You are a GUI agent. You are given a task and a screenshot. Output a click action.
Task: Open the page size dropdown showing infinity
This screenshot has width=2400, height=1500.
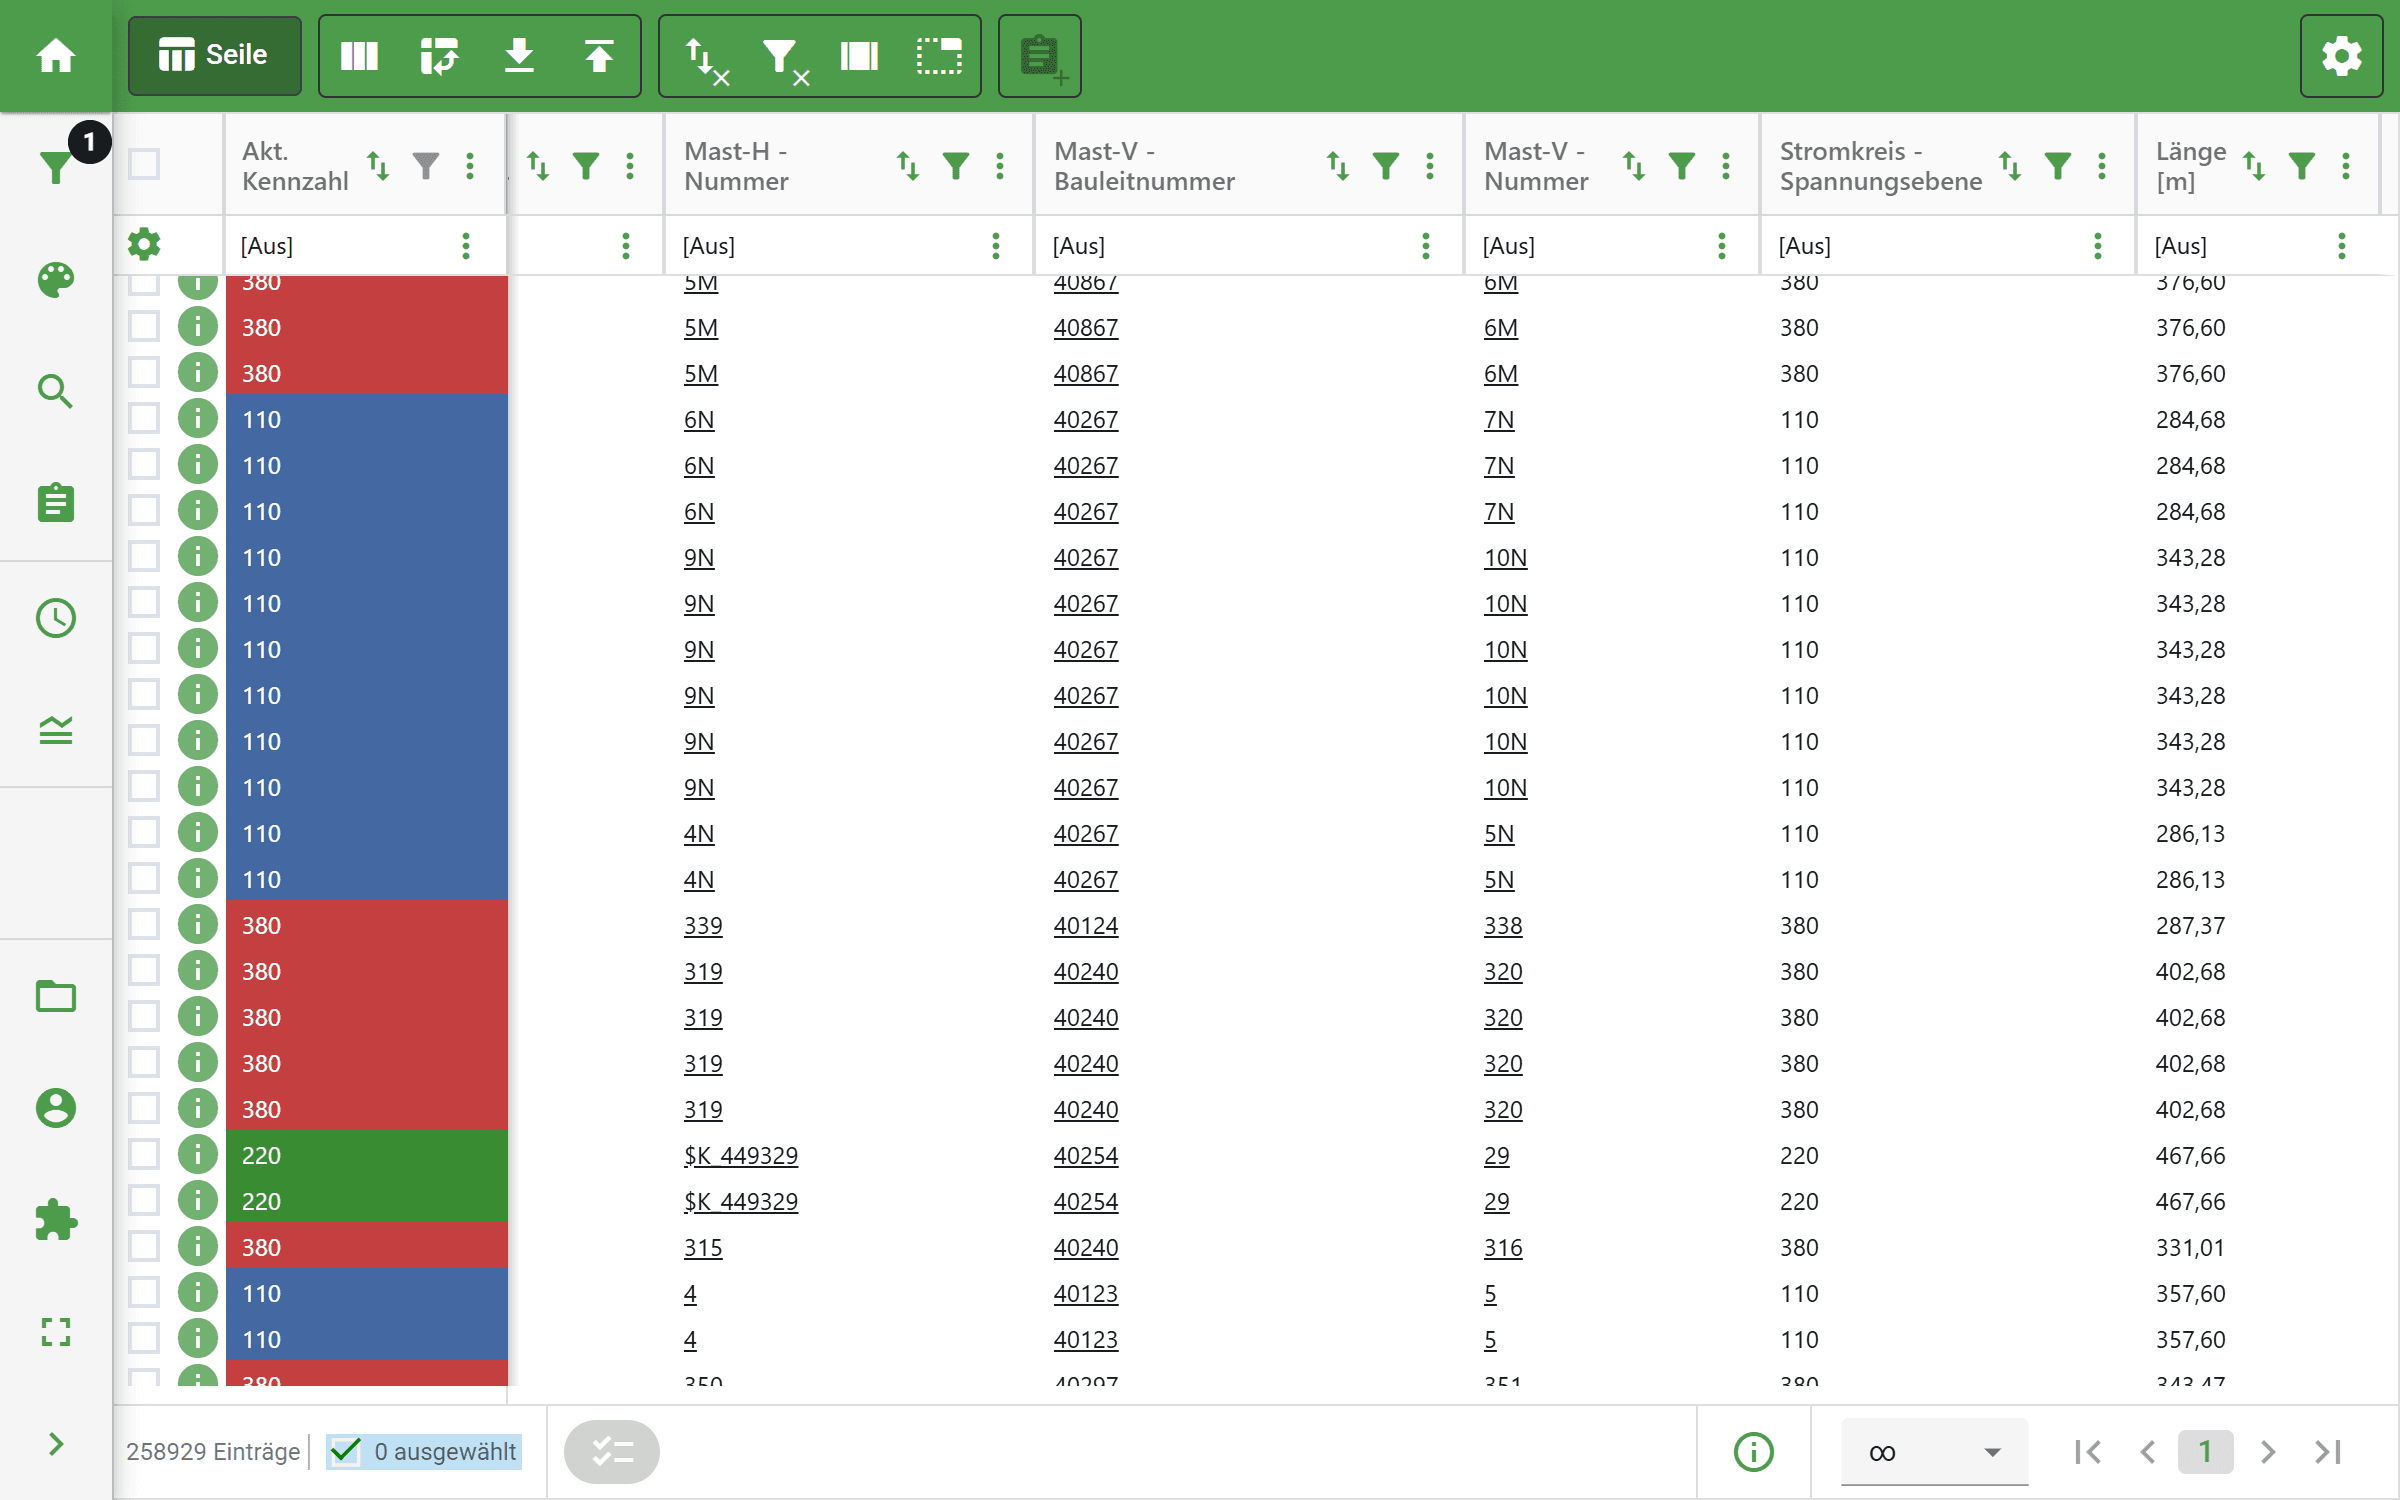coord(1930,1452)
